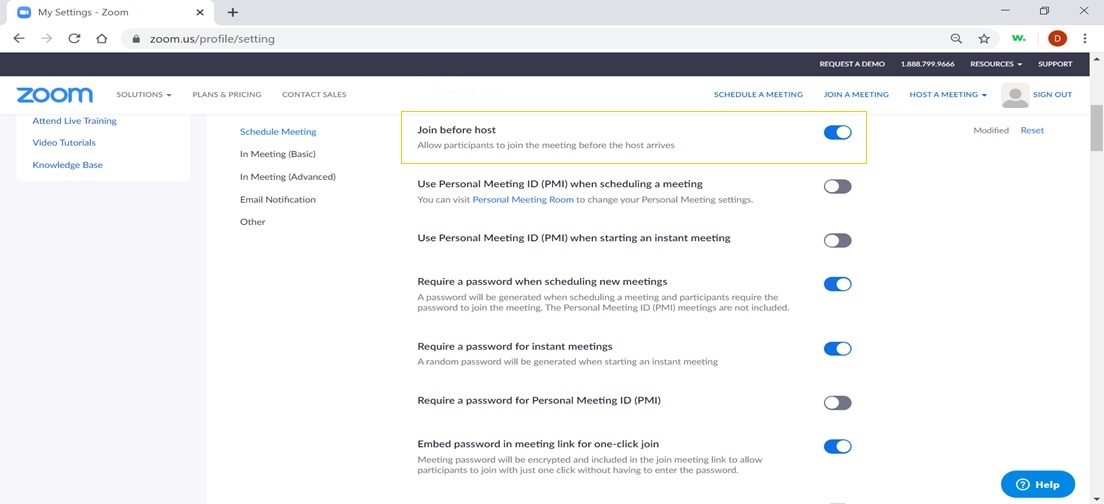Open the Host a Meeting dropdown
This screenshot has height=504, width=1104.
[x=947, y=95]
